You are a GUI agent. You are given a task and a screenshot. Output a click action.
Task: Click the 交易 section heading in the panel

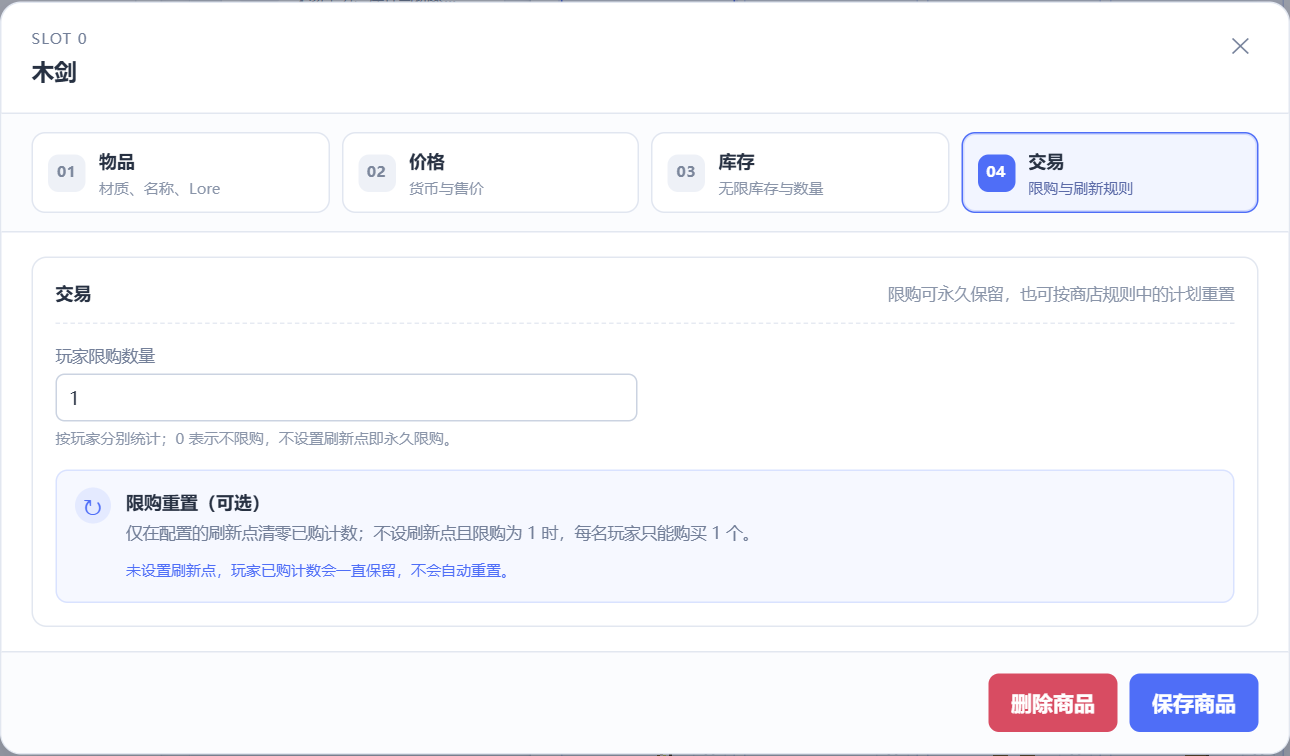[74, 294]
